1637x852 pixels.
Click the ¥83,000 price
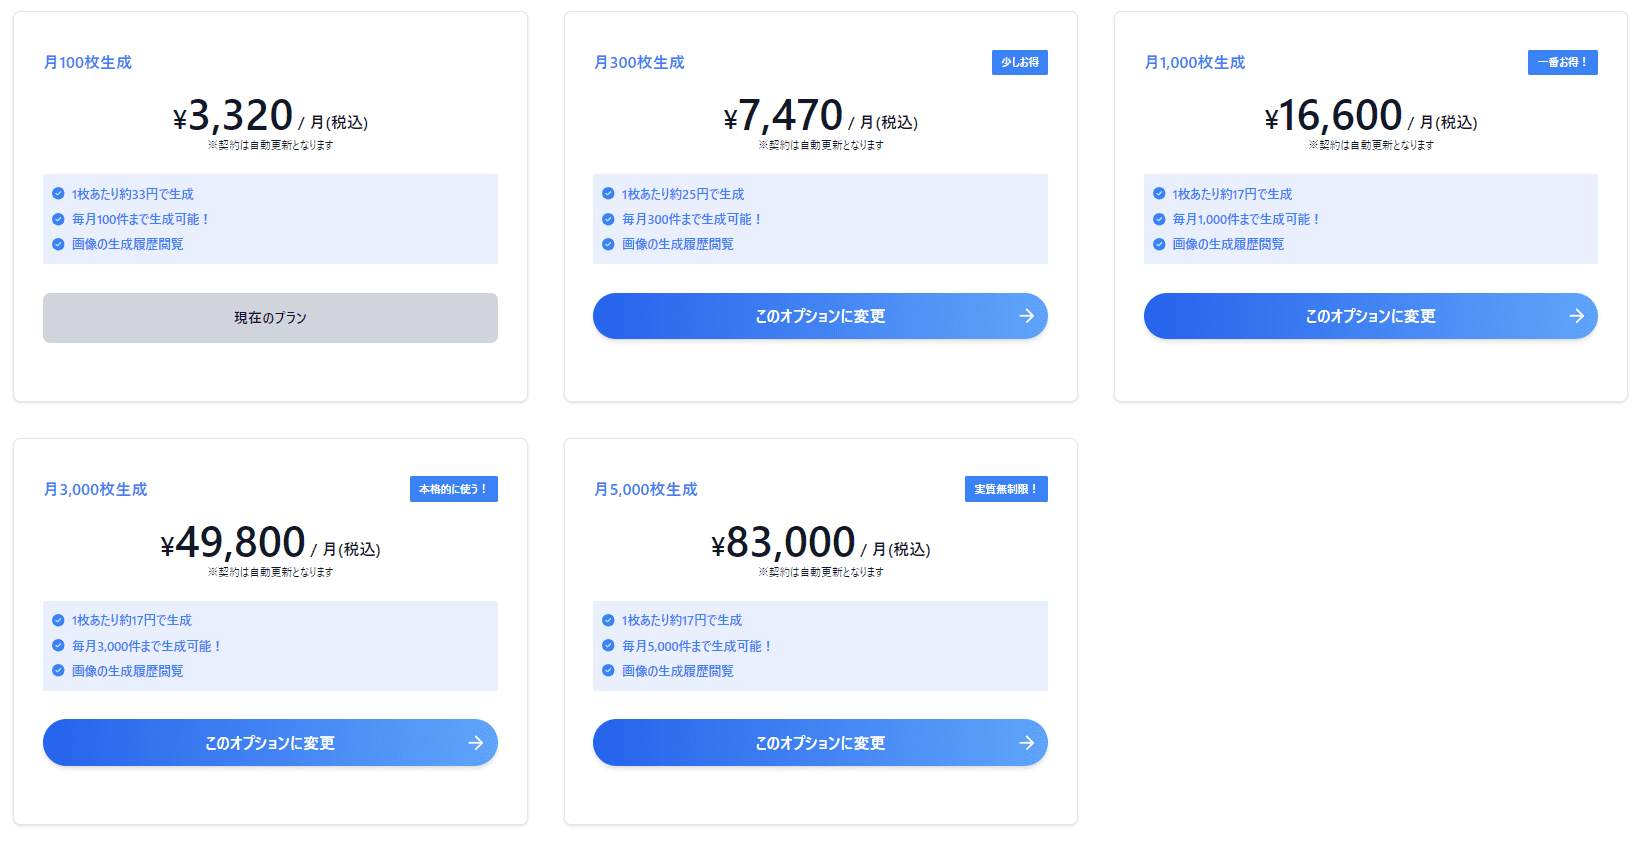(783, 543)
